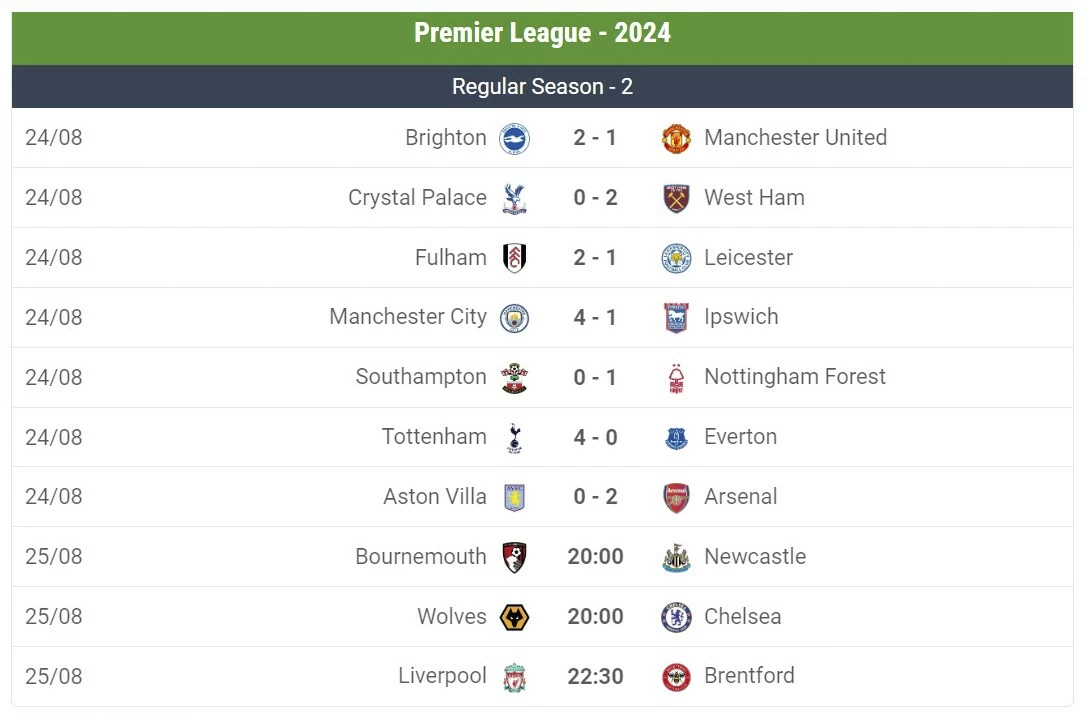
Task: Select the Brighton 2-1 score result
Action: [x=595, y=138]
